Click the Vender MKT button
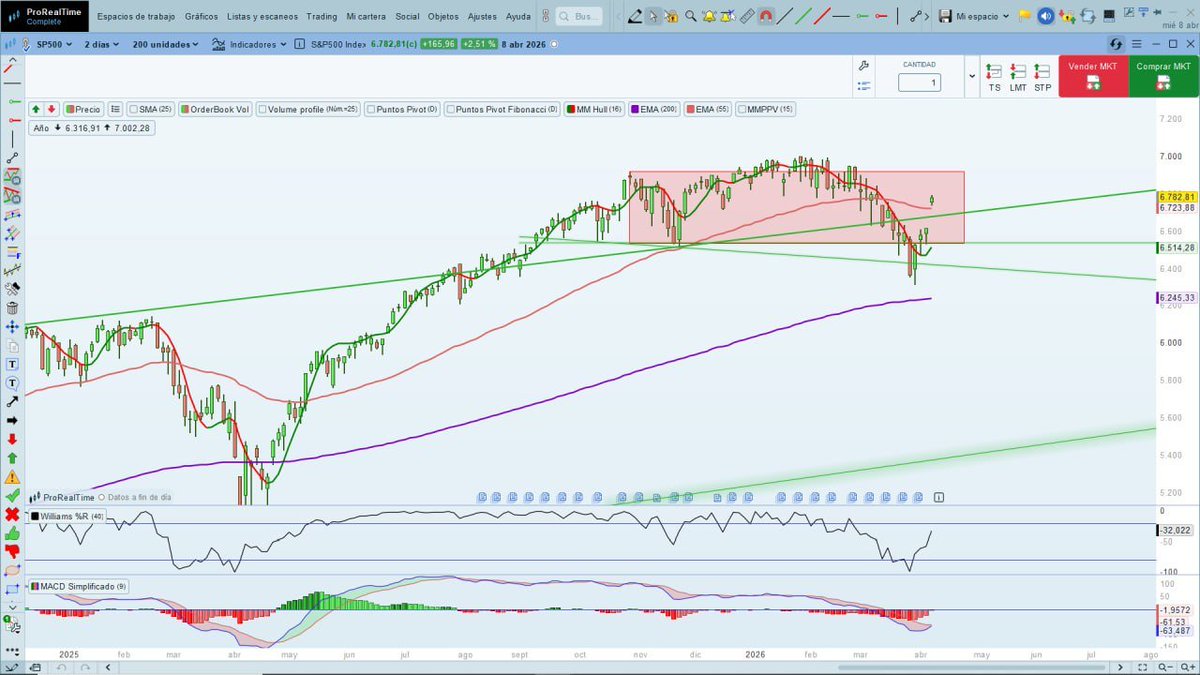Screen dimensions: 1200x675 click(1092, 76)
